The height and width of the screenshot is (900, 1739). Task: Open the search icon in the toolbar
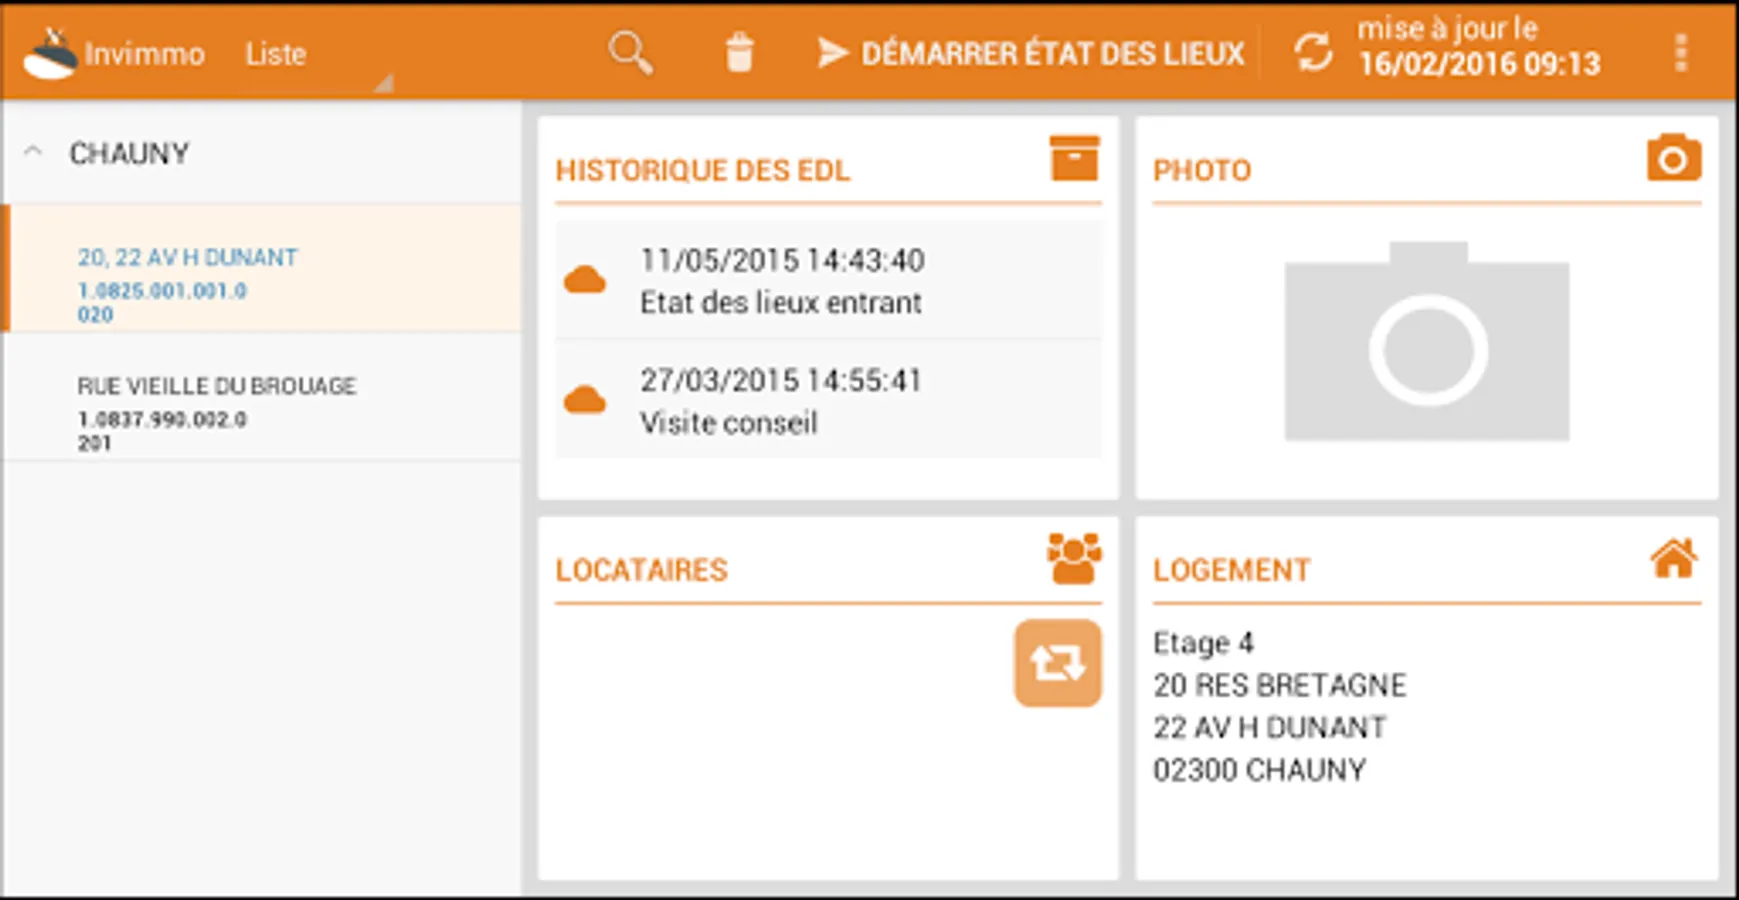pyautogui.click(x=628, y=51)
